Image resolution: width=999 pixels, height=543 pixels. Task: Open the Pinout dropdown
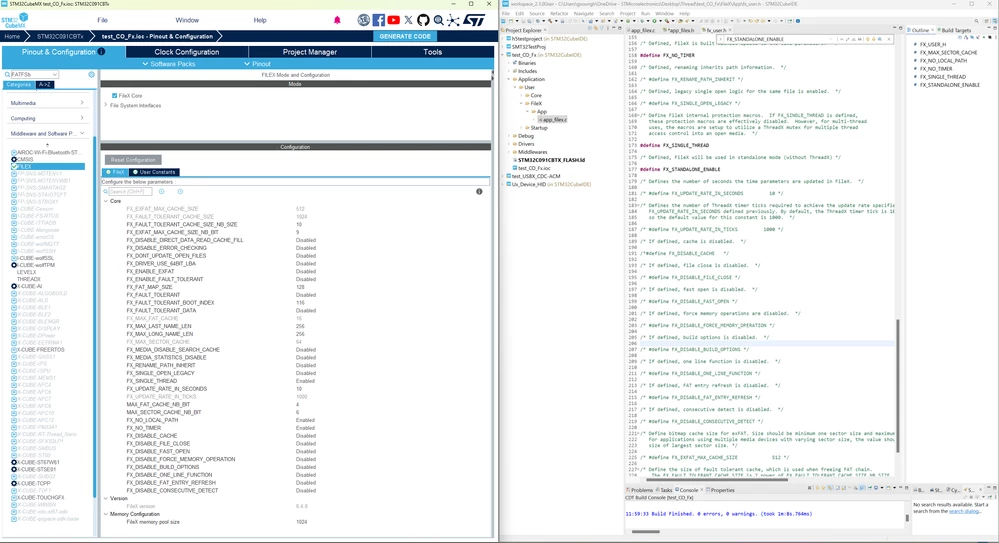point(257,64)
